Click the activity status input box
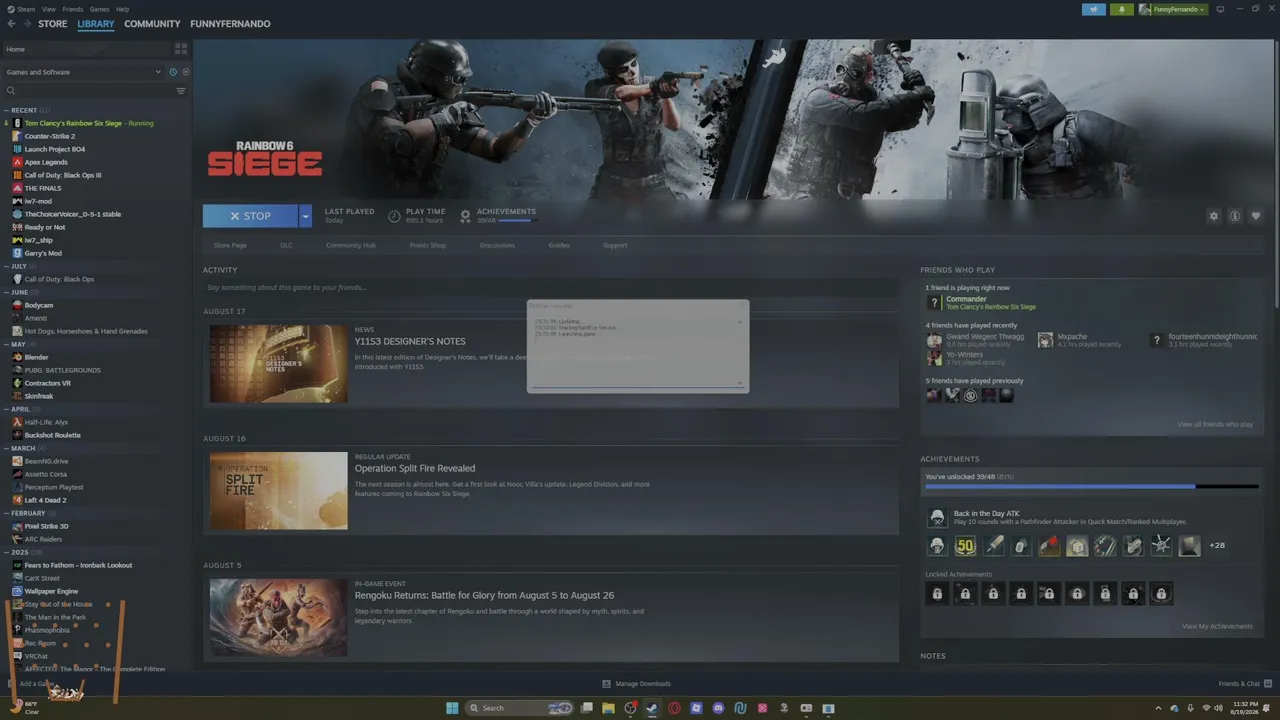 [x=550, y=288]
